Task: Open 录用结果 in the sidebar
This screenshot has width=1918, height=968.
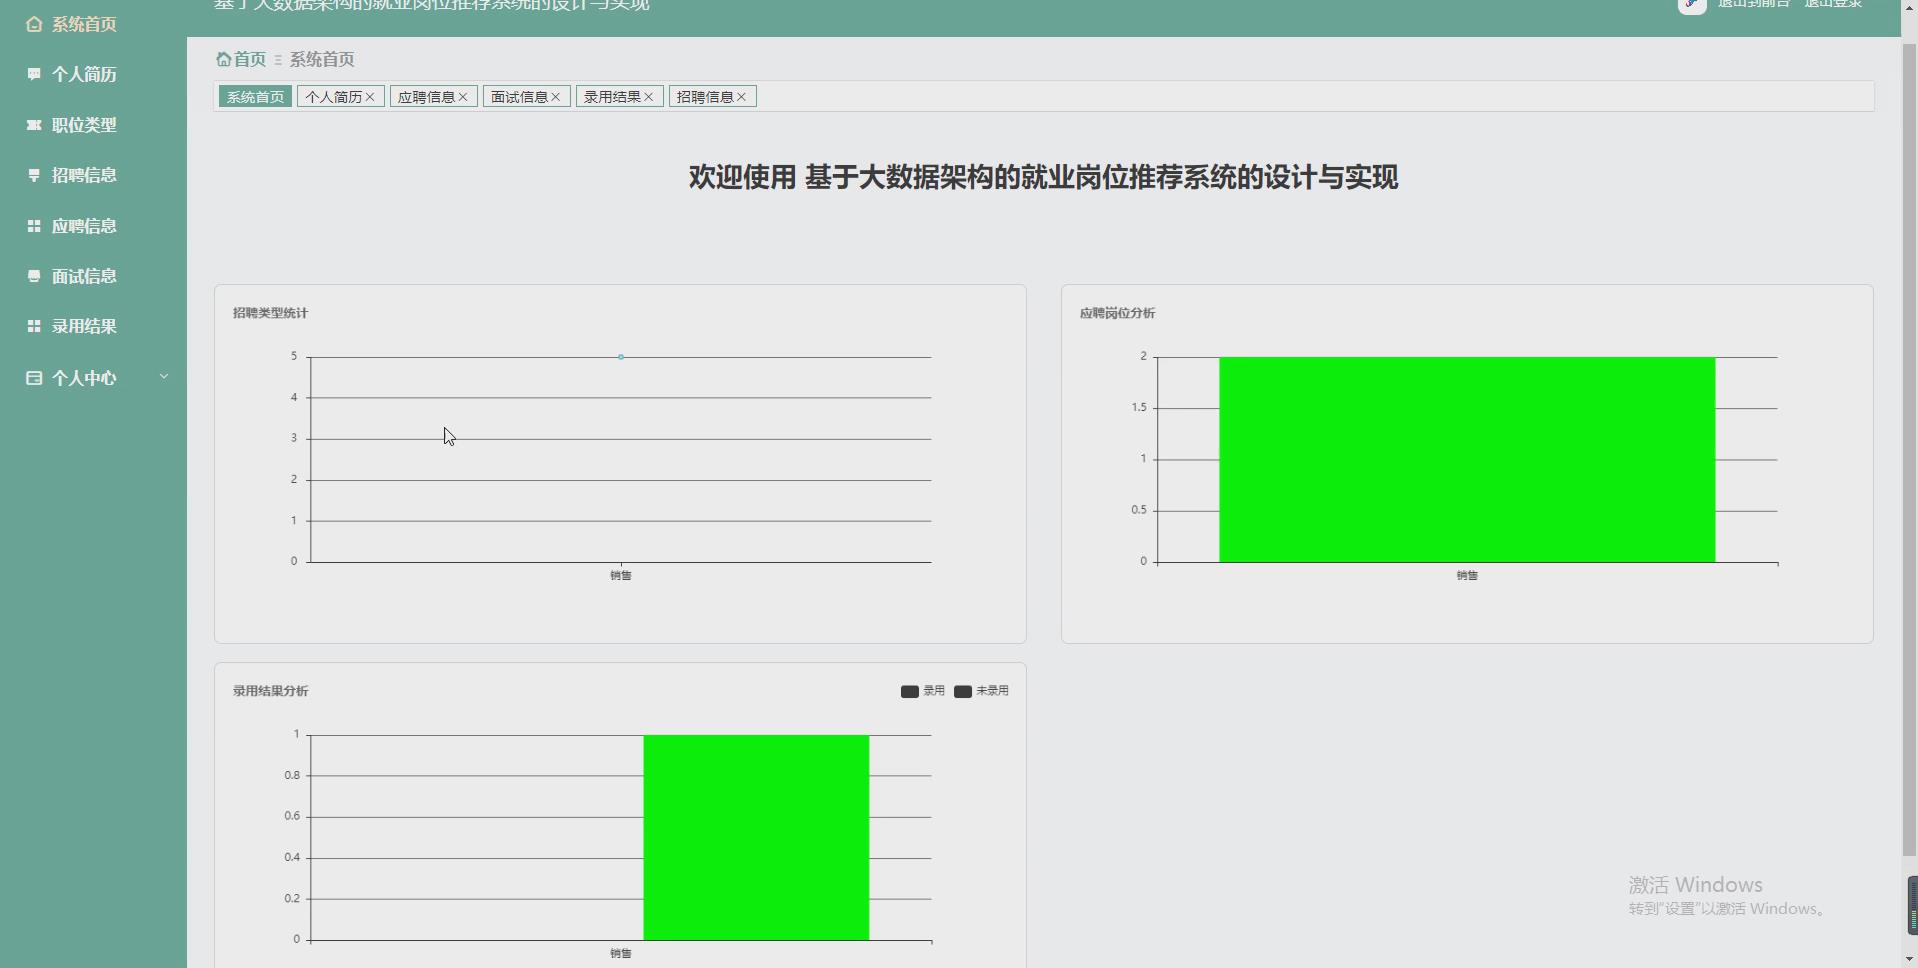Action: [x=84, y=326]
